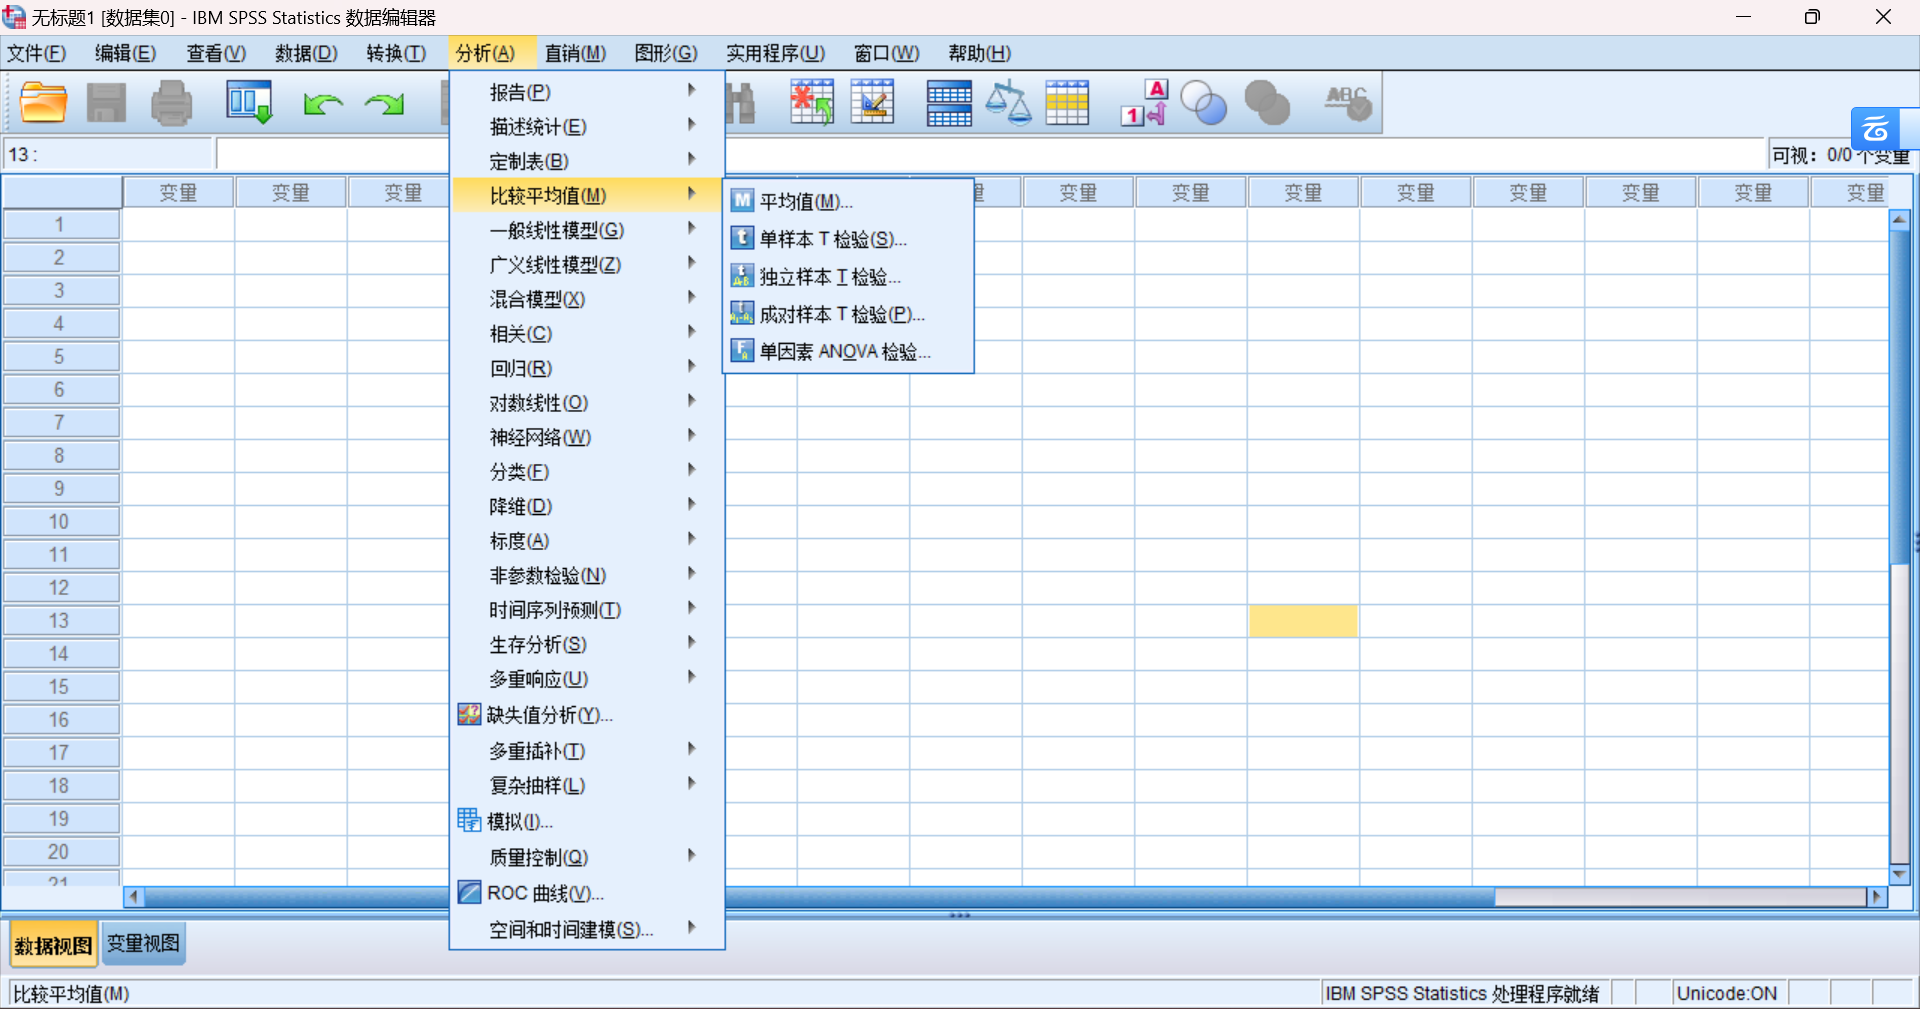Expand the 非参数检验(N) submenu
The image size is (1920, 1009).
(x=588, y=575)
